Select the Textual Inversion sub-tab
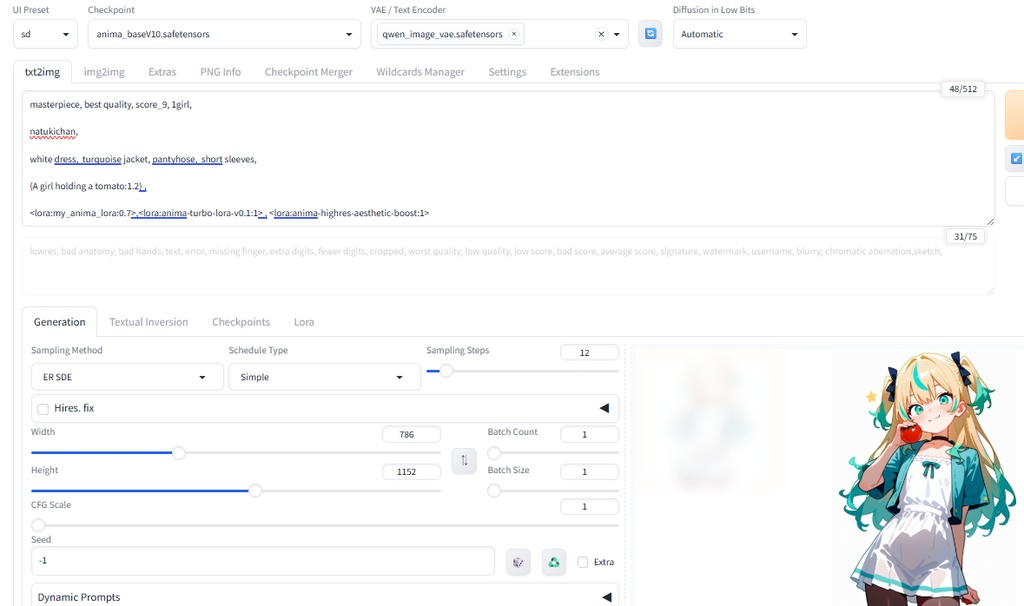Viewport: 1024px width, 606px height. coord(148,322)
